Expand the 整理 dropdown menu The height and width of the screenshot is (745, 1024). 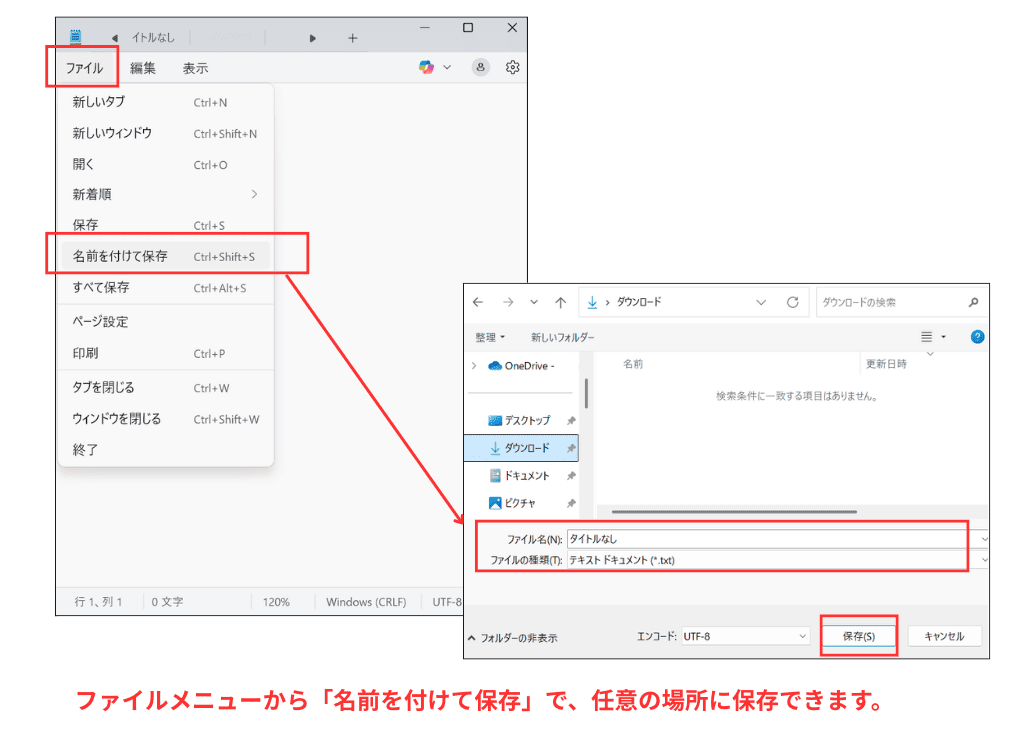490,337
